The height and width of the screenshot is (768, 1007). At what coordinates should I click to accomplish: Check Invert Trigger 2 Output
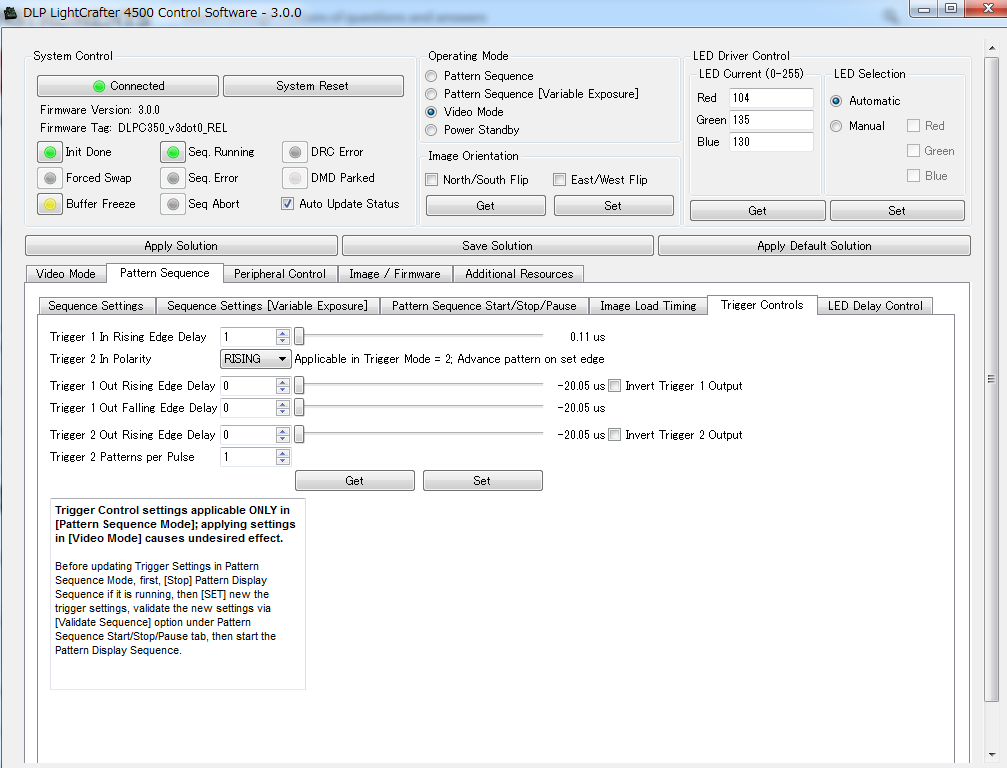coord(615,435)
